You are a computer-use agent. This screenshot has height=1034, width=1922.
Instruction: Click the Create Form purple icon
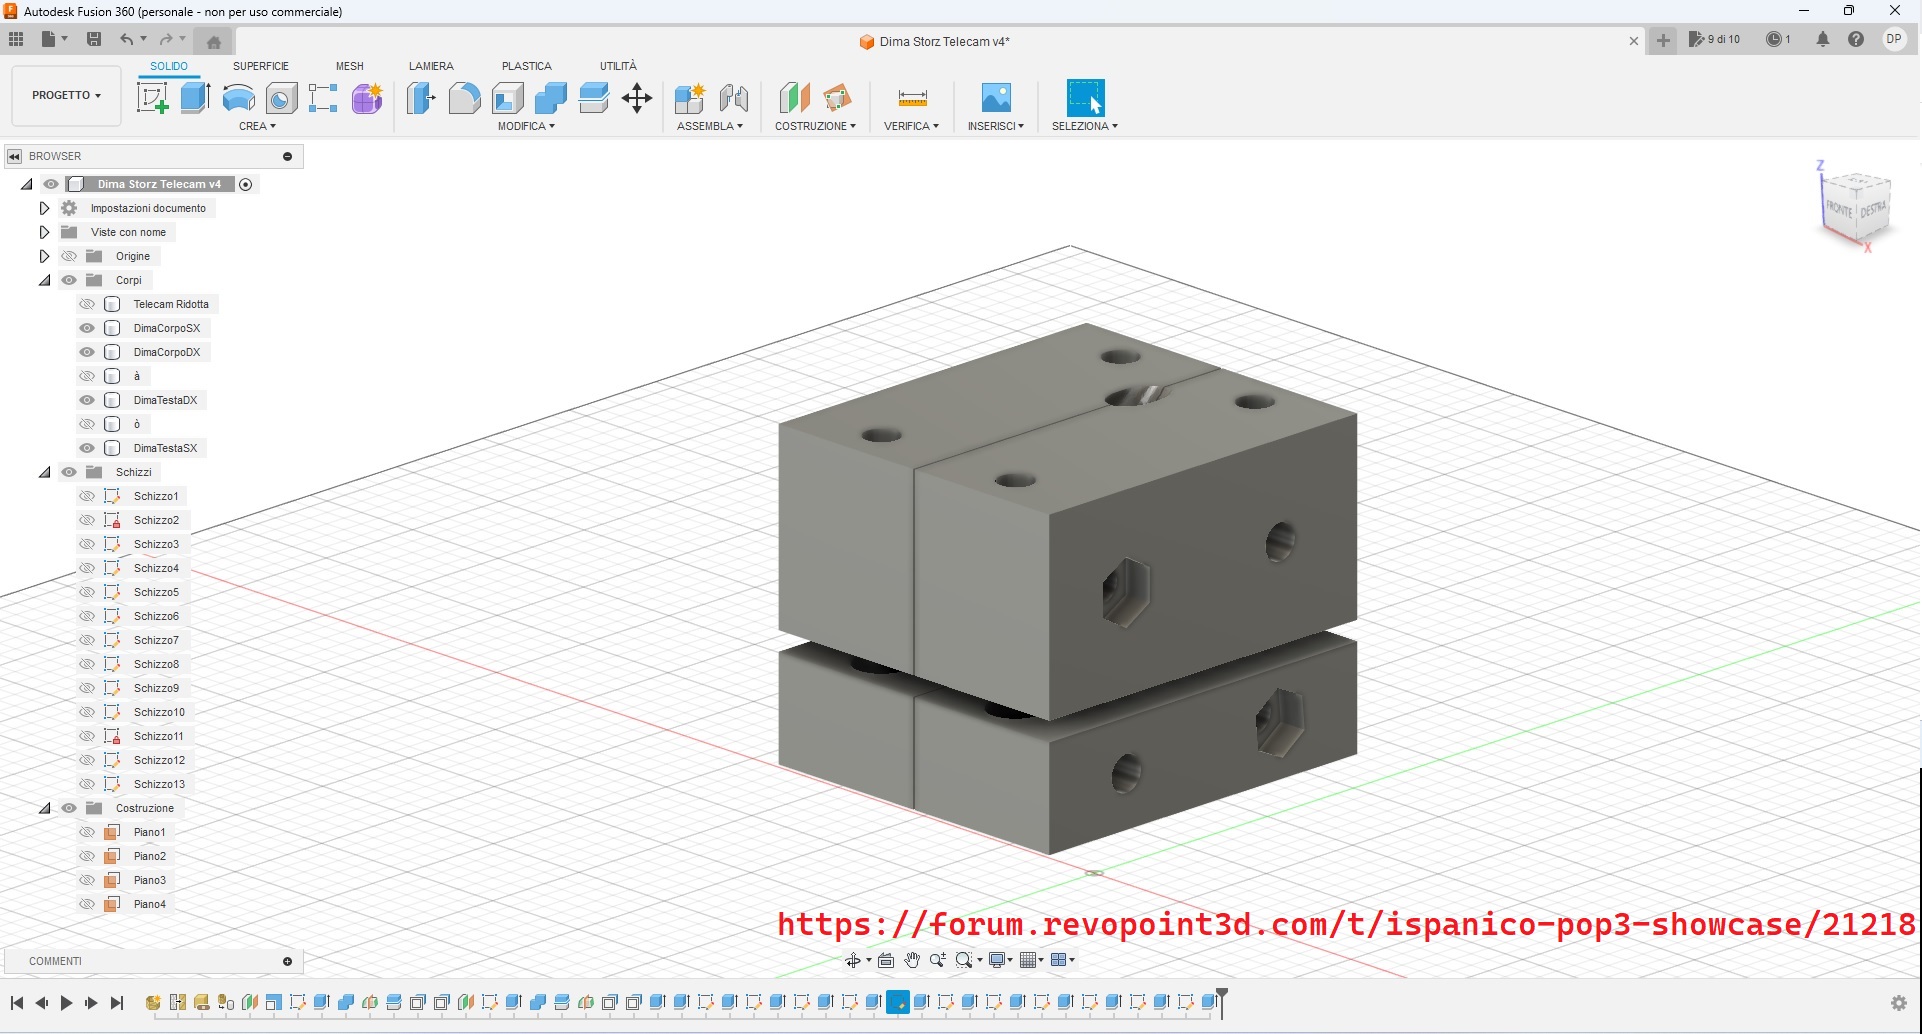pos(367,98)
